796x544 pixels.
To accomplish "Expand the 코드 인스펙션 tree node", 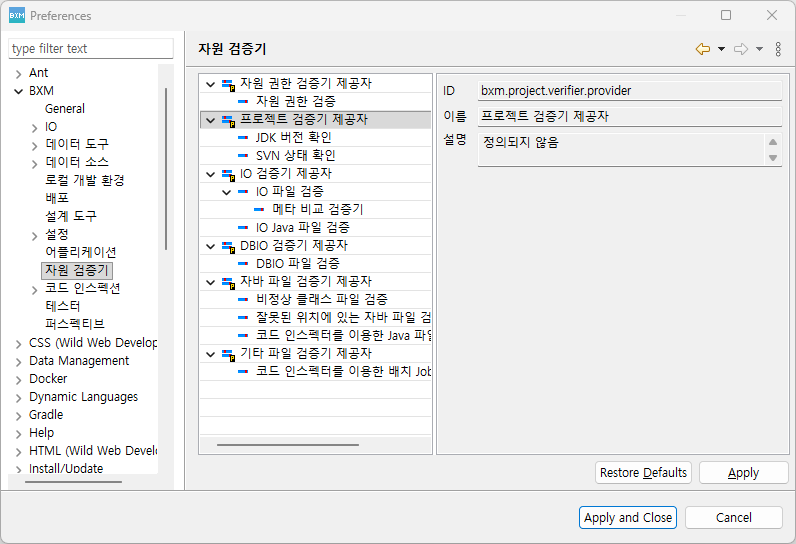I will point(35,289).
